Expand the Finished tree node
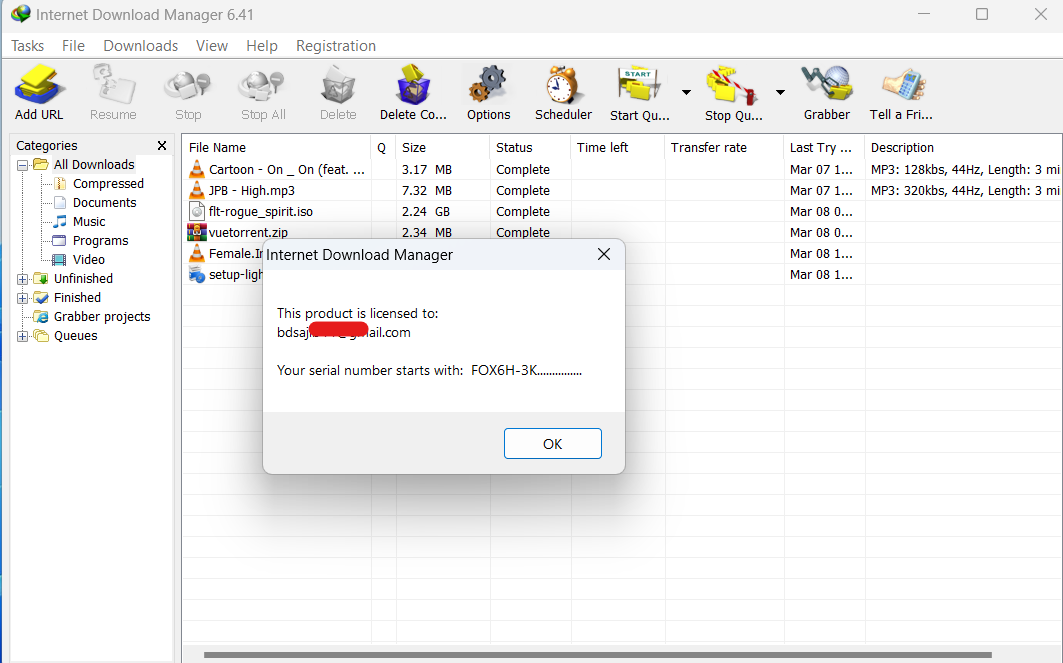This screenshot has width=1063, height=663. point(22,298)
